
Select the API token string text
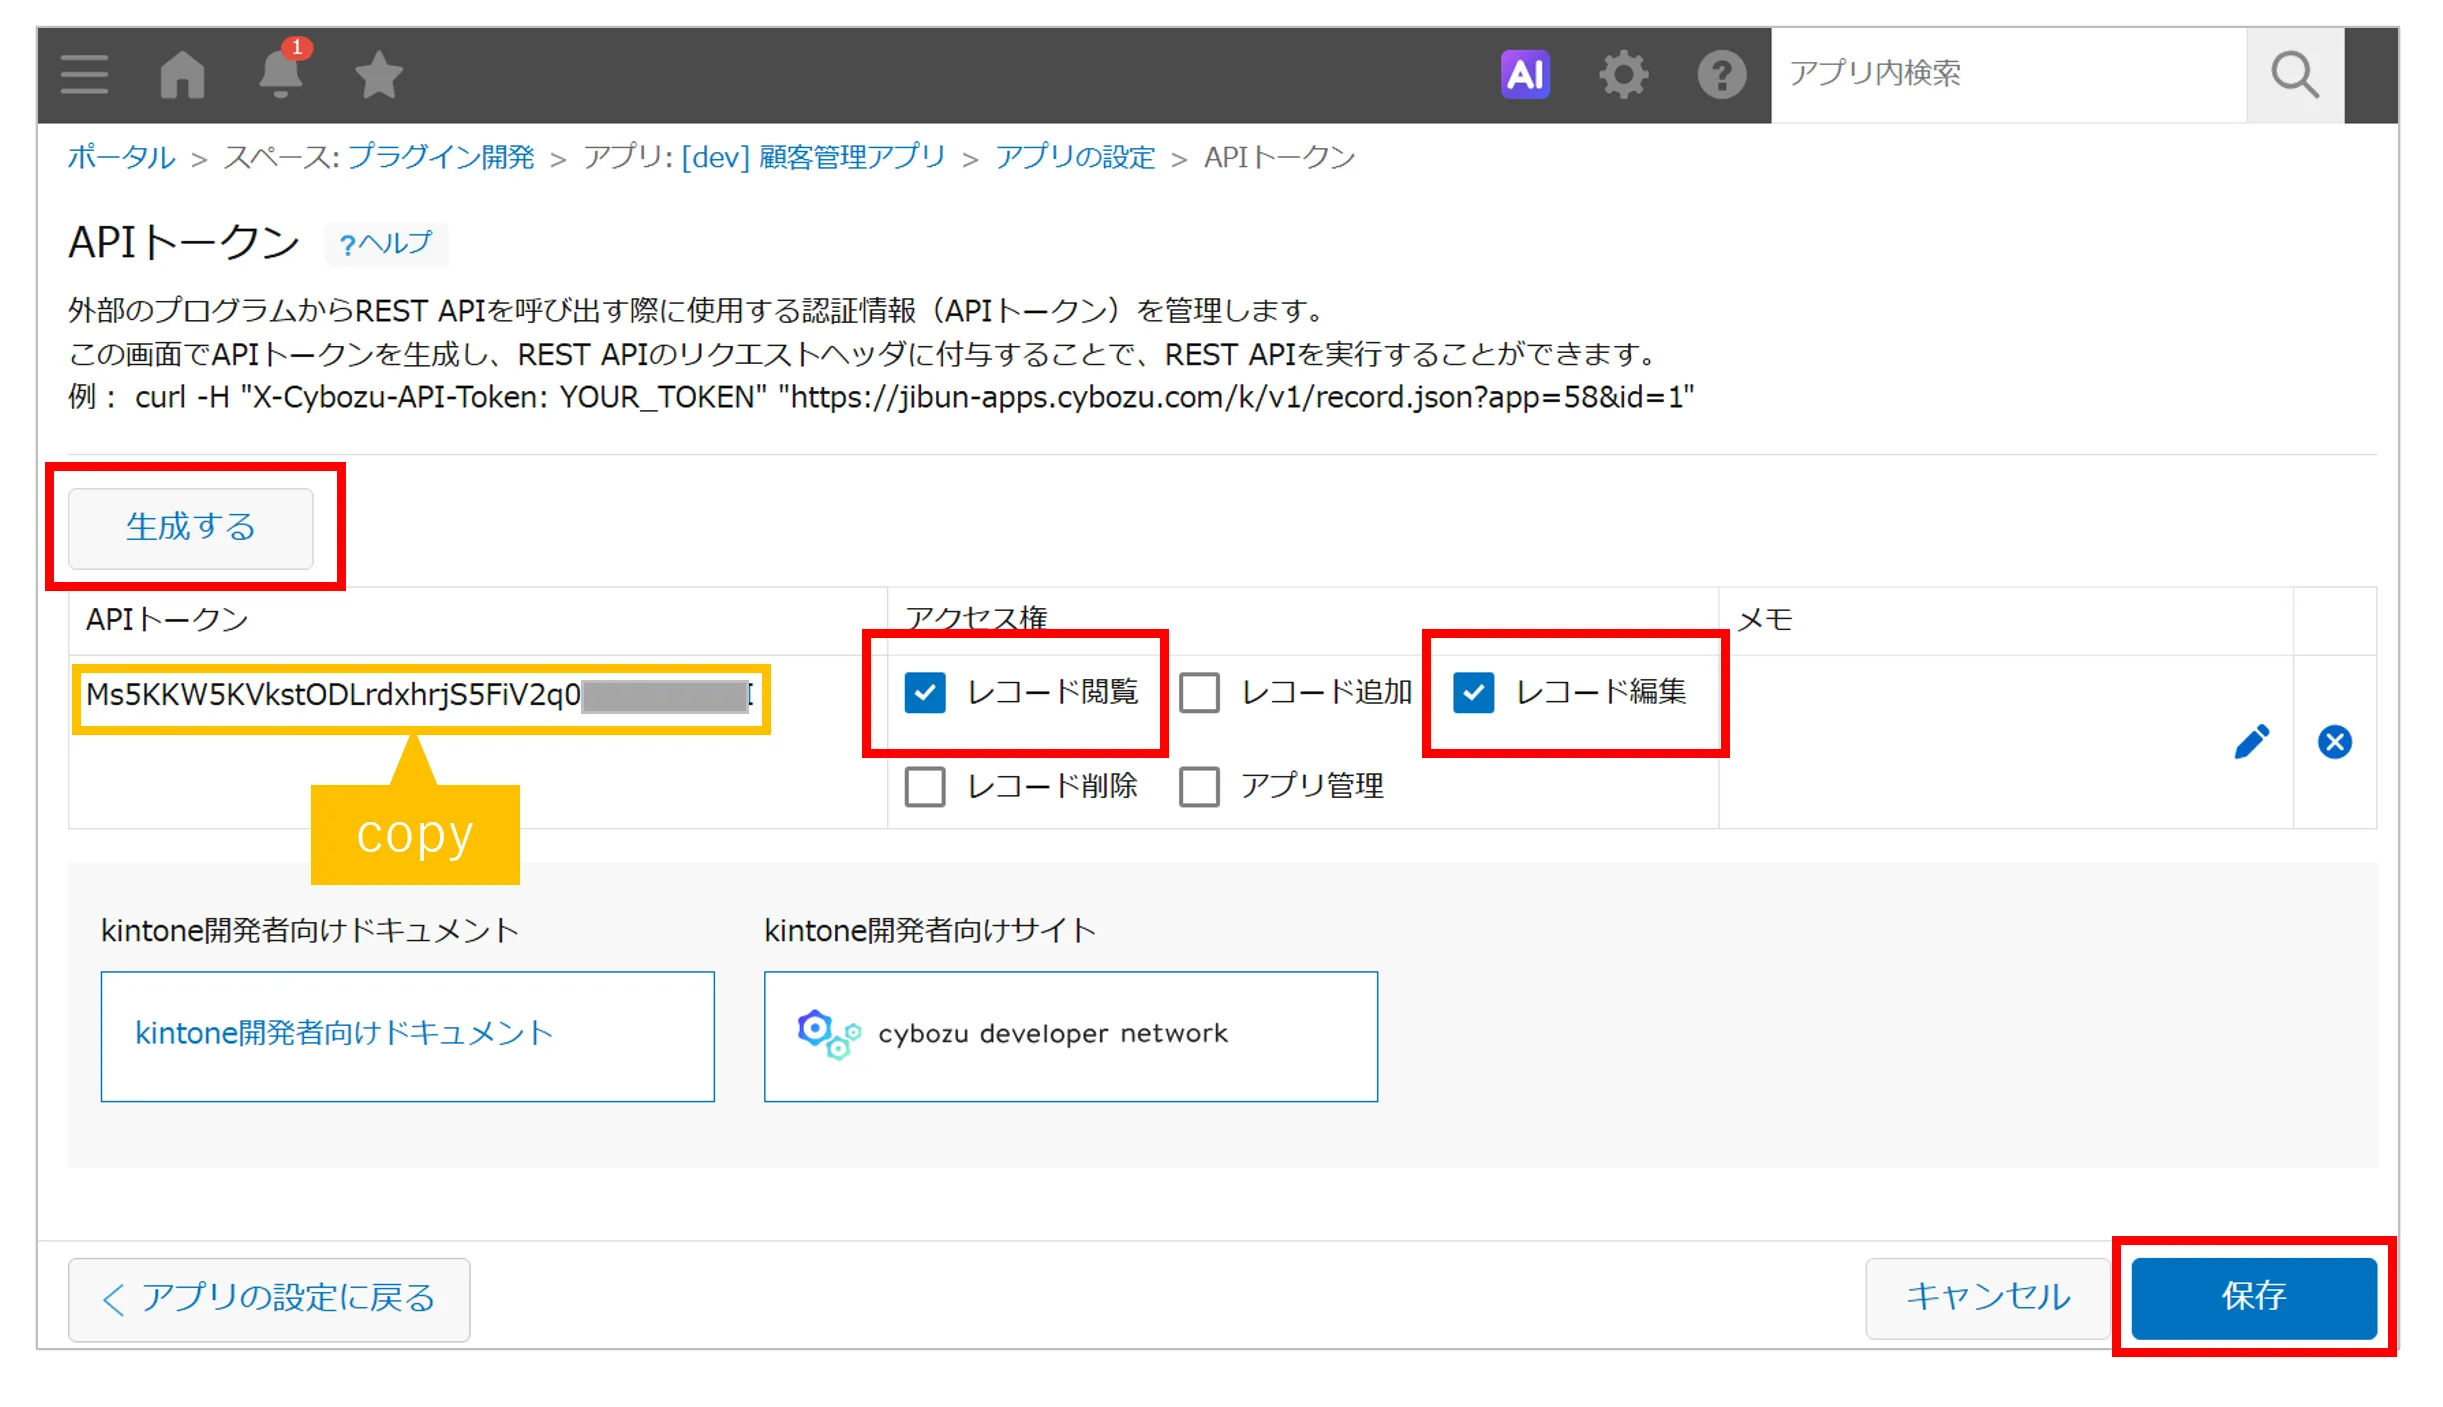coord(420,695)
